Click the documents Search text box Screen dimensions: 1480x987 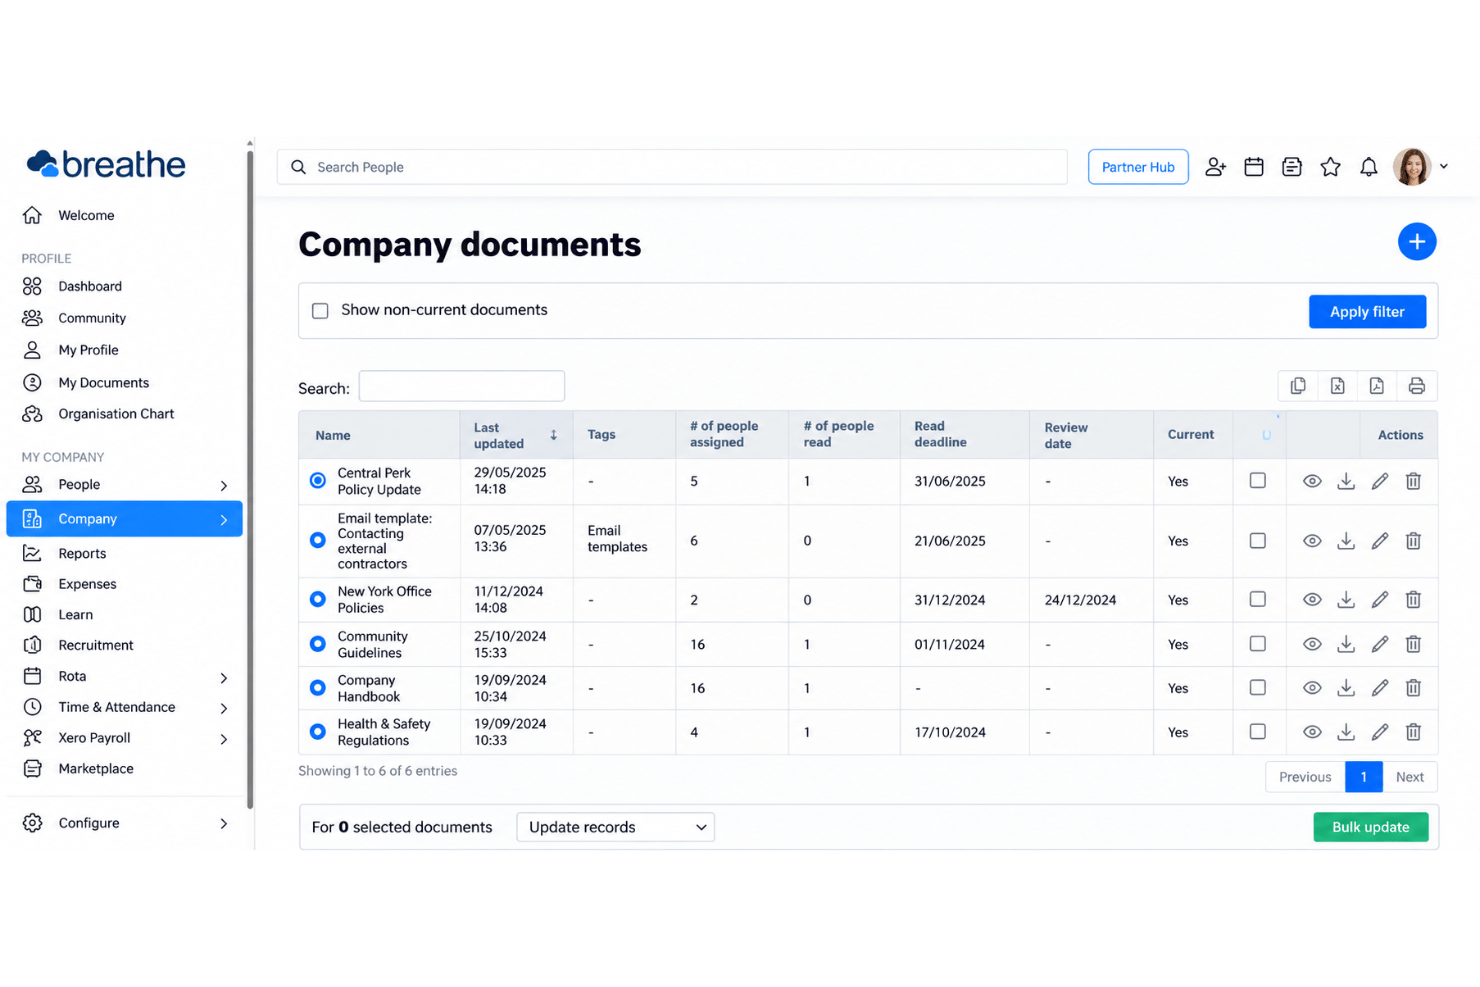462,386
